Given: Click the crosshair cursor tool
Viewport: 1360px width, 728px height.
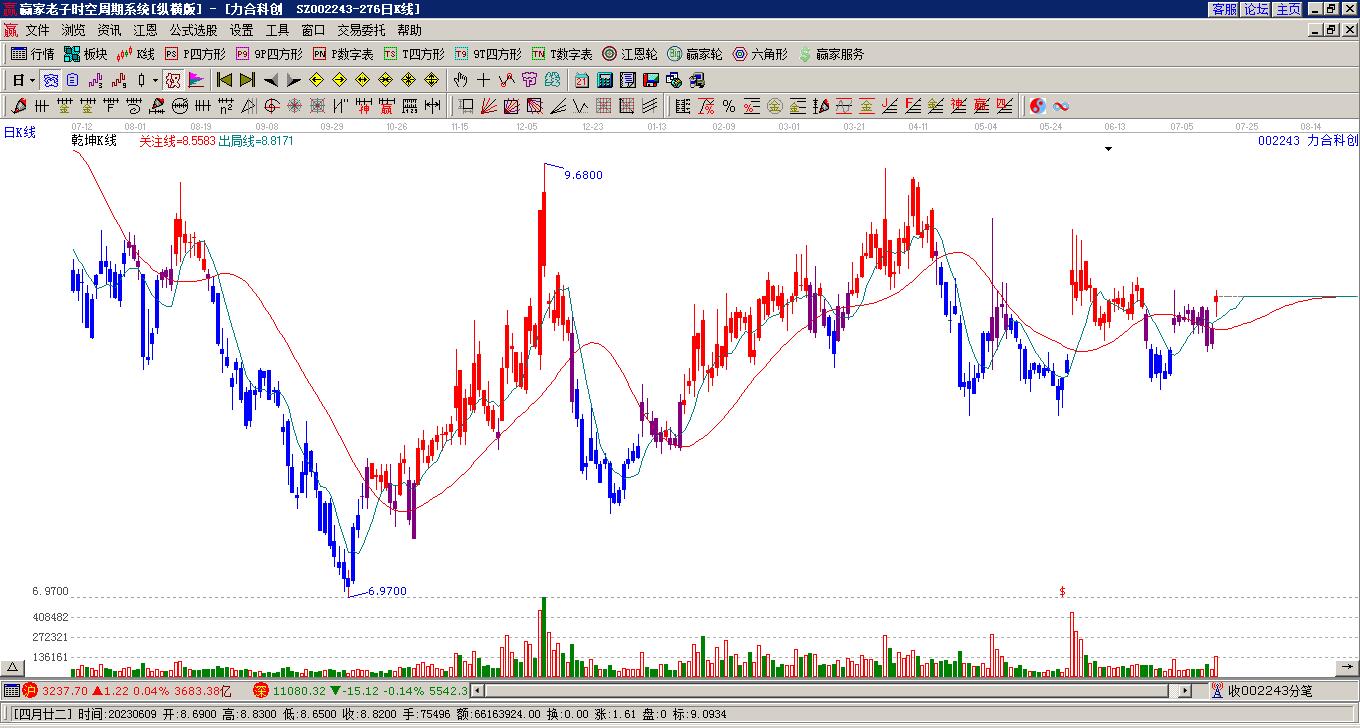Looking at the screenshot, I should [x=484, y=80].
